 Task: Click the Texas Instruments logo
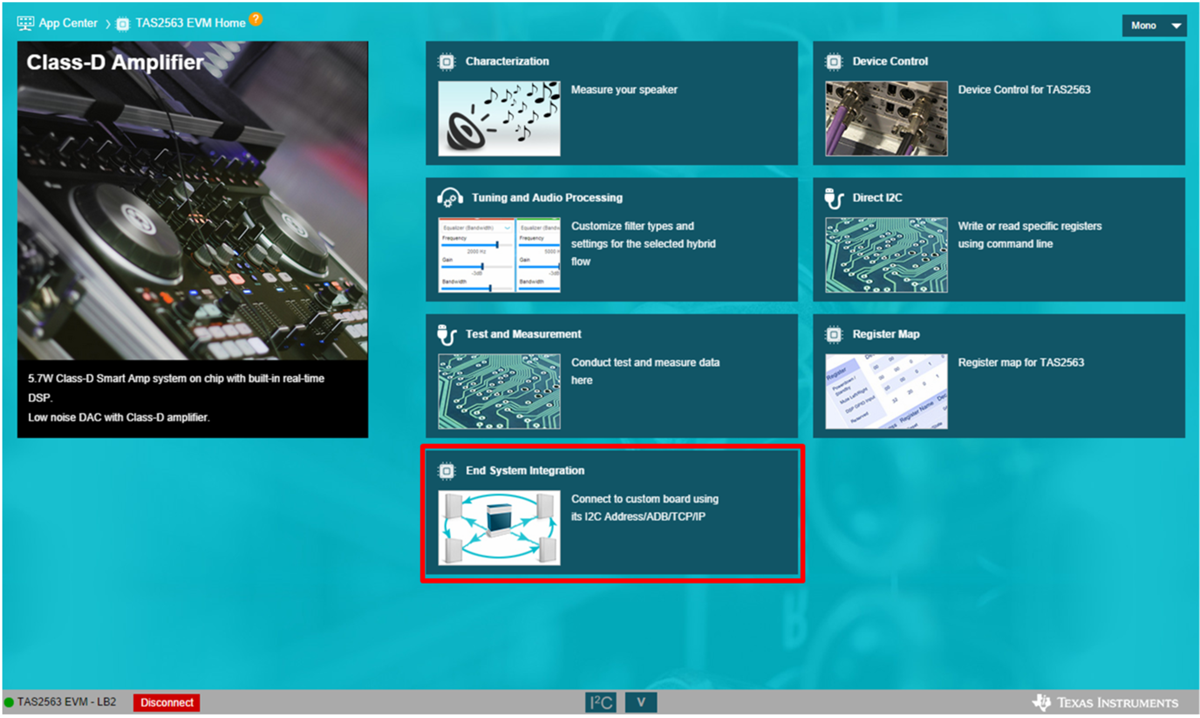[1105, 703]
